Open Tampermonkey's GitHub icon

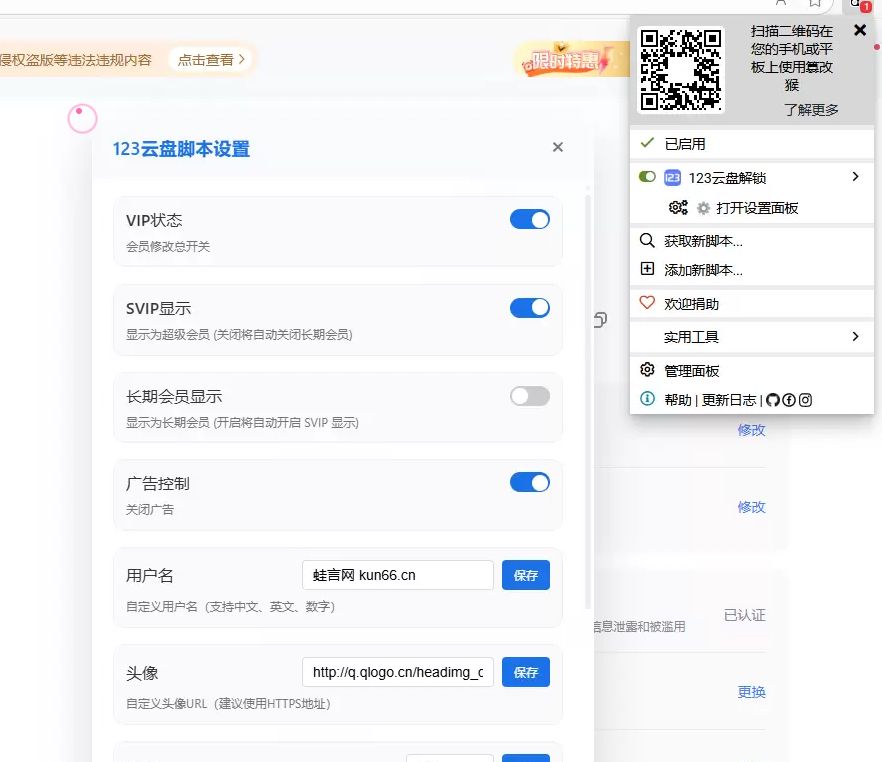[773, 399]
